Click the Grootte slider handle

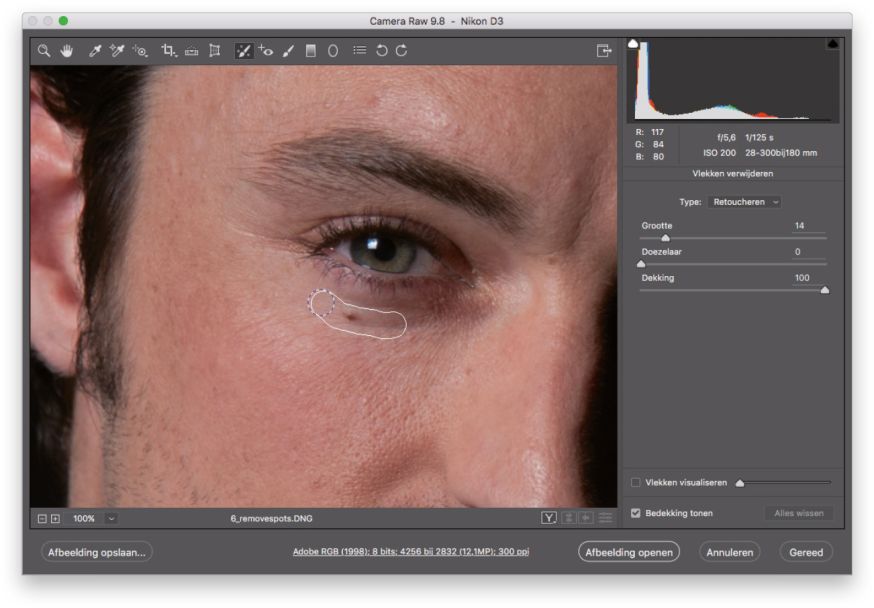[x=666, y=238]
